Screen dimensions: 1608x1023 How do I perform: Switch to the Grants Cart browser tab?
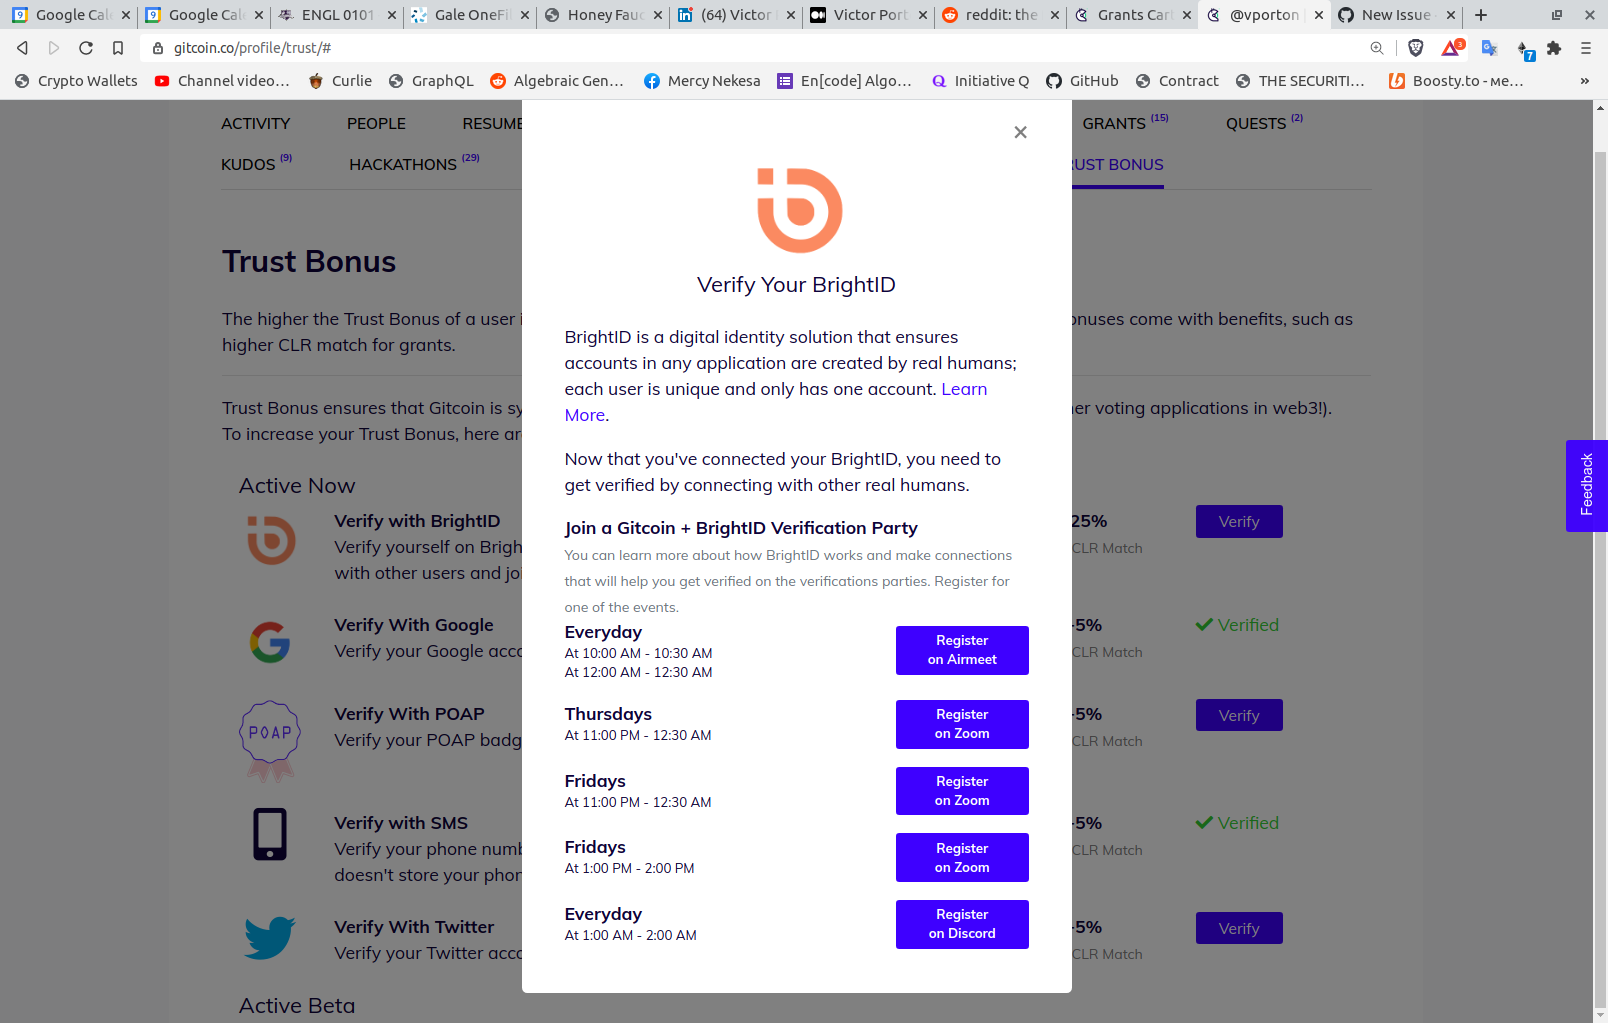(1132, 15)
